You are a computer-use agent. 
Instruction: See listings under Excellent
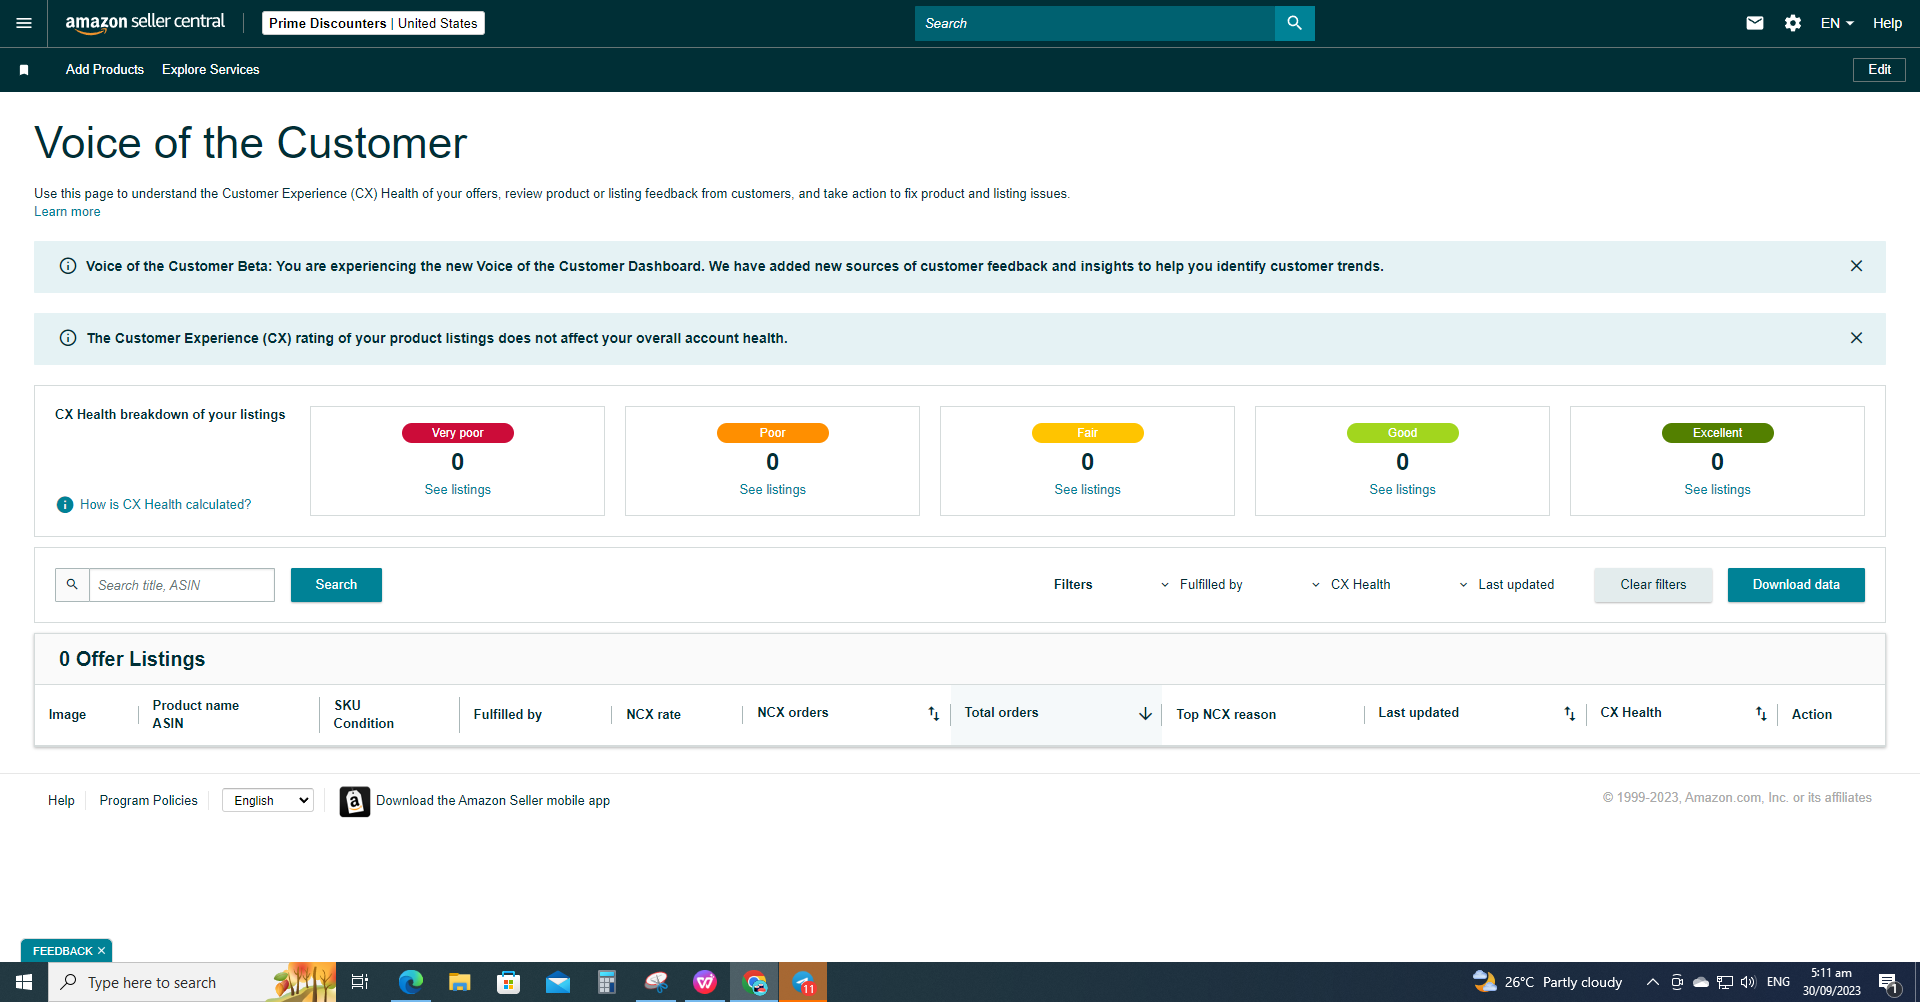click(x=1717, y=490)
